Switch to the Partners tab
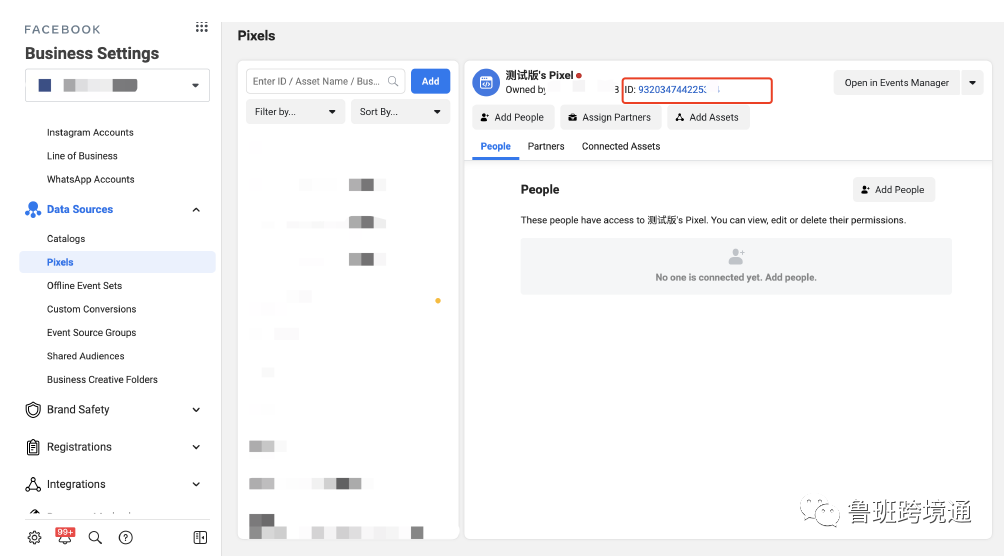This screenshot has height=556, width=1004. (546, 146)
